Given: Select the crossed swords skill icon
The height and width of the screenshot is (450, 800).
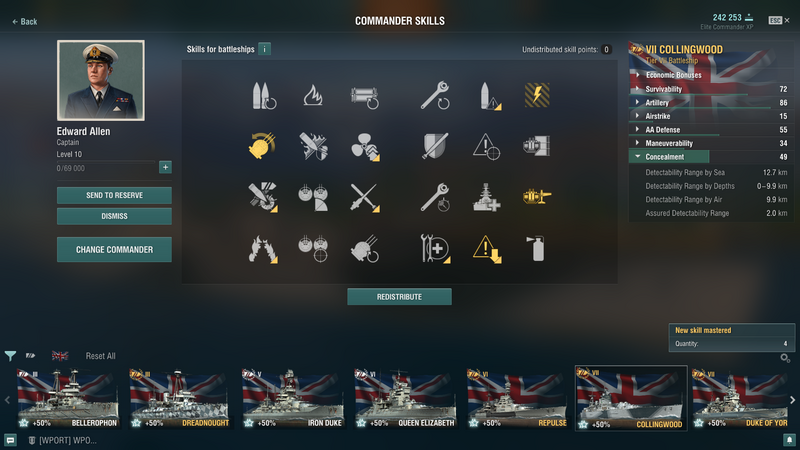Looking at the screenshot, I should click(x=365, y=197).
